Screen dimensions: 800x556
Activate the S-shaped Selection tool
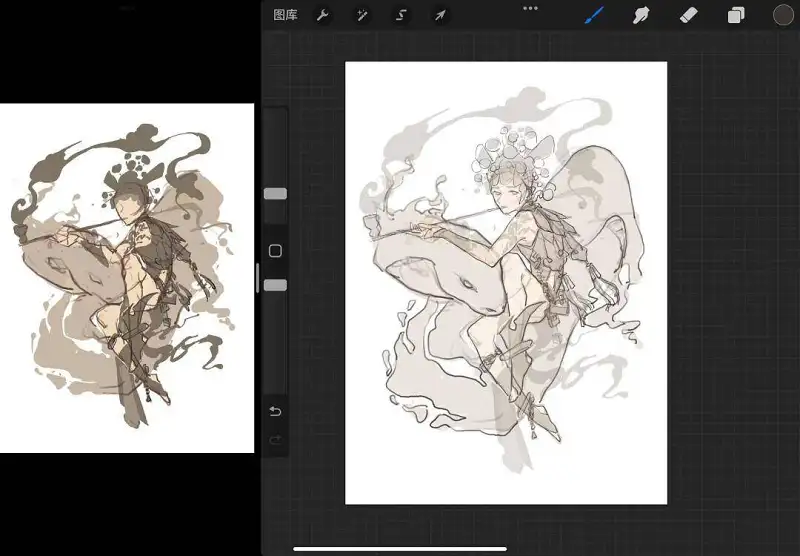(x=401, y=15)
